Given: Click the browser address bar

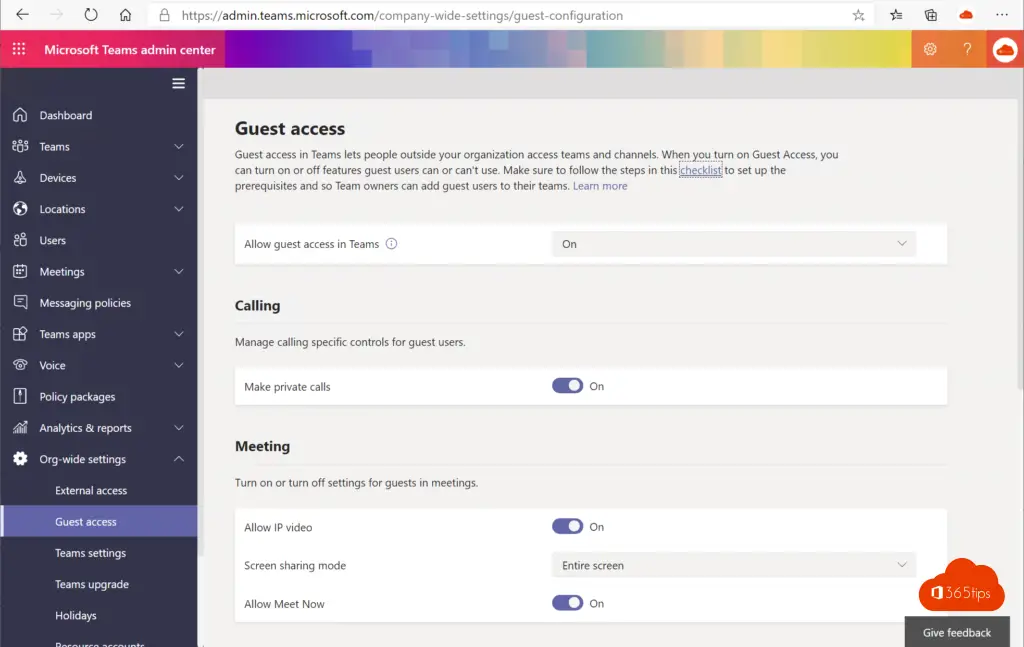Looking at the screenshot, I should [500, 16].
